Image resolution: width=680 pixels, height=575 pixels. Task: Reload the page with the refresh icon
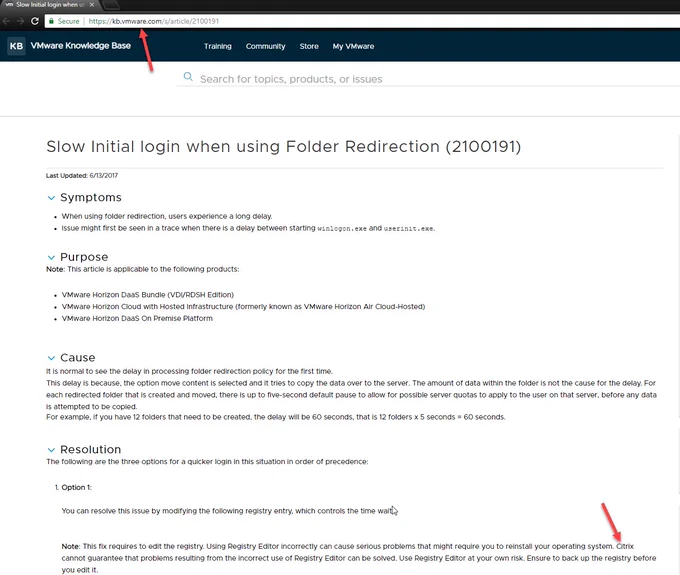pyautogui.click(x=35, y=21)
